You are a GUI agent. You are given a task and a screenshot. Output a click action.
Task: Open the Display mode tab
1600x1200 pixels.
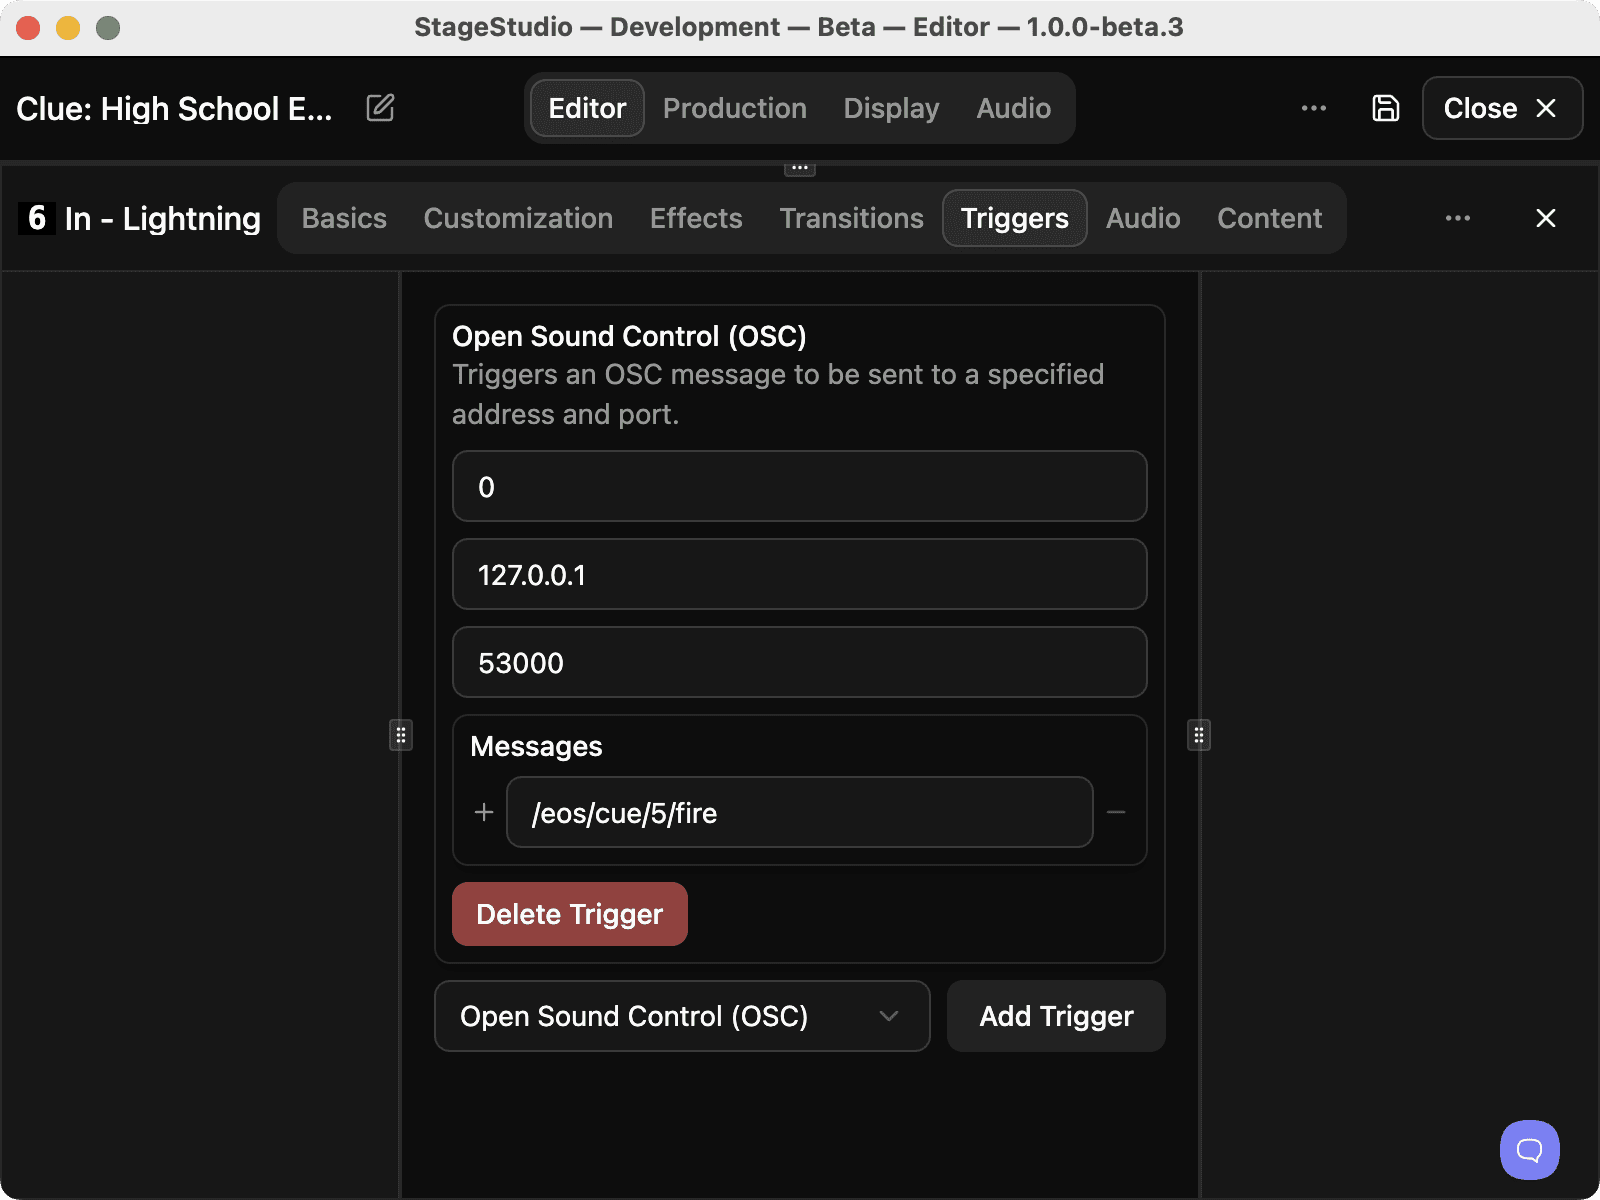pos(891,108)
